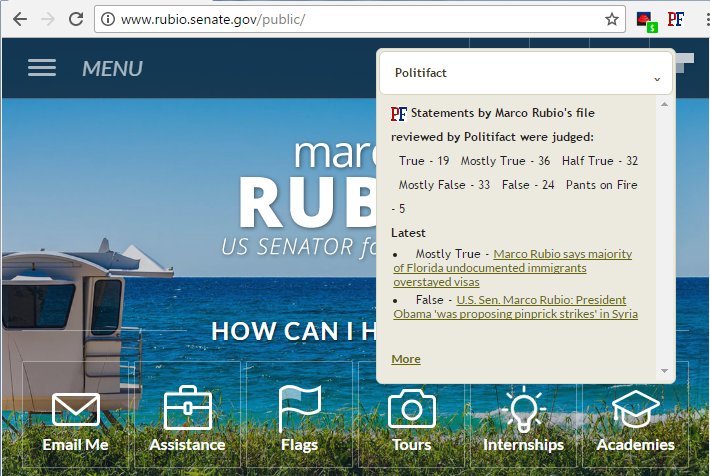Click the Flags label
Image resolution: width=710 pixels, height=476 pixels.
point(299,445)
